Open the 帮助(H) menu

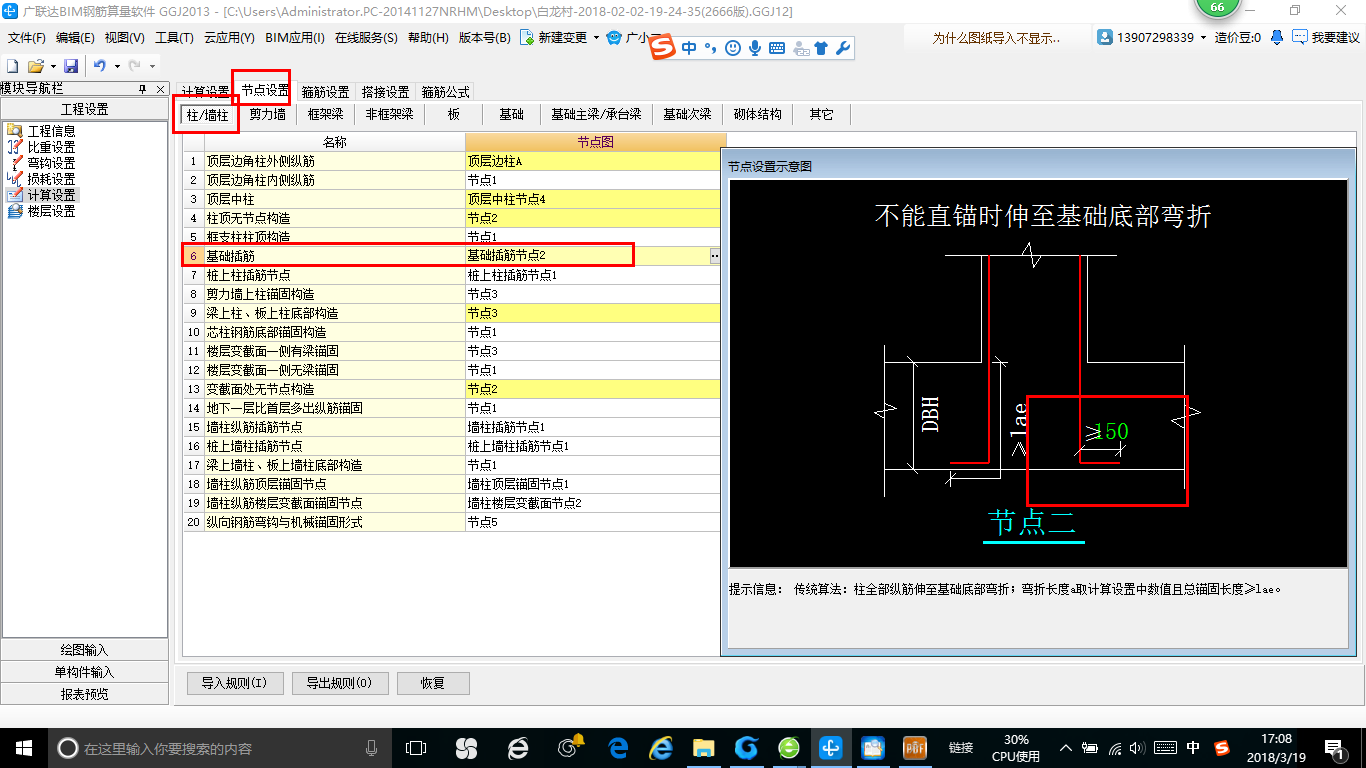(428, 38)
